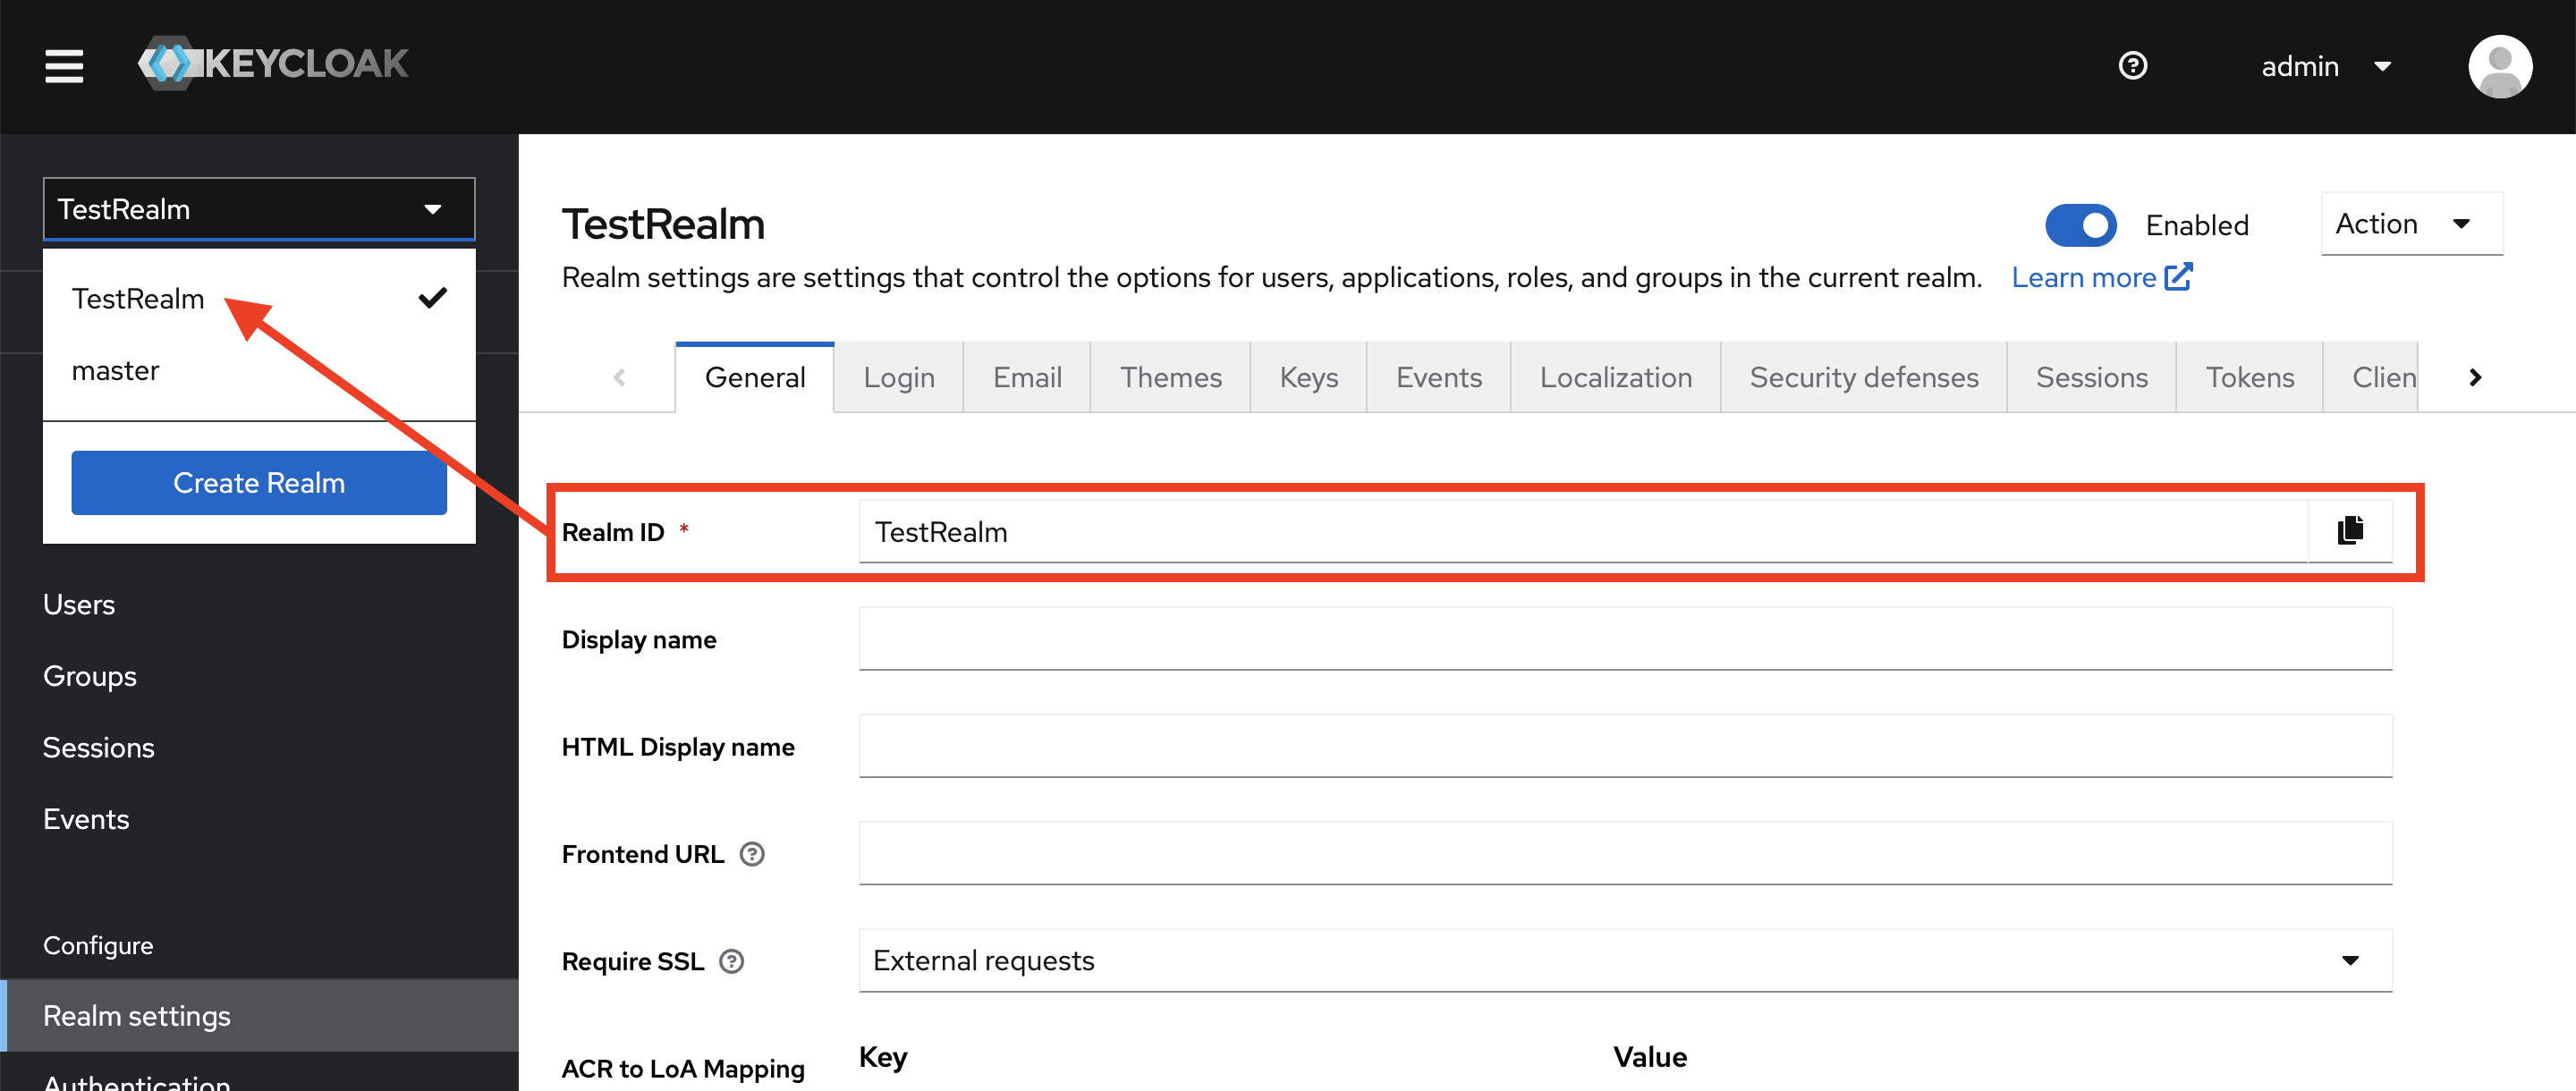2576x1091 pixels.
Task: Disable the realm using the Enabled toggle
Action: [x=2081, y=225]
